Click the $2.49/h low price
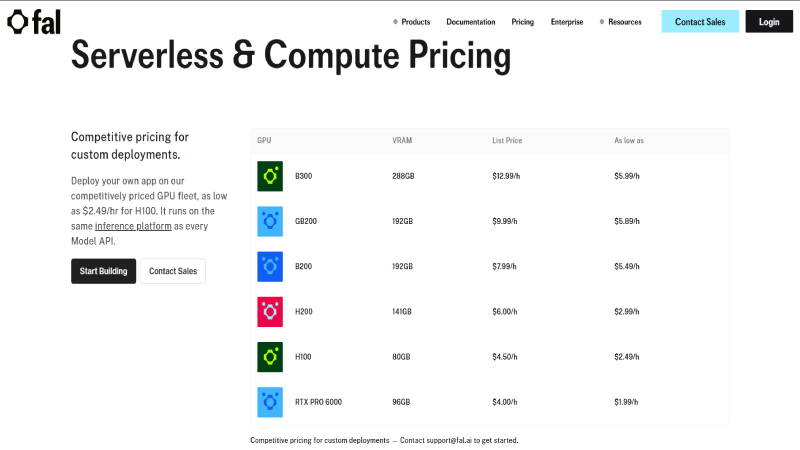800x450 pixels. [627, 357]
